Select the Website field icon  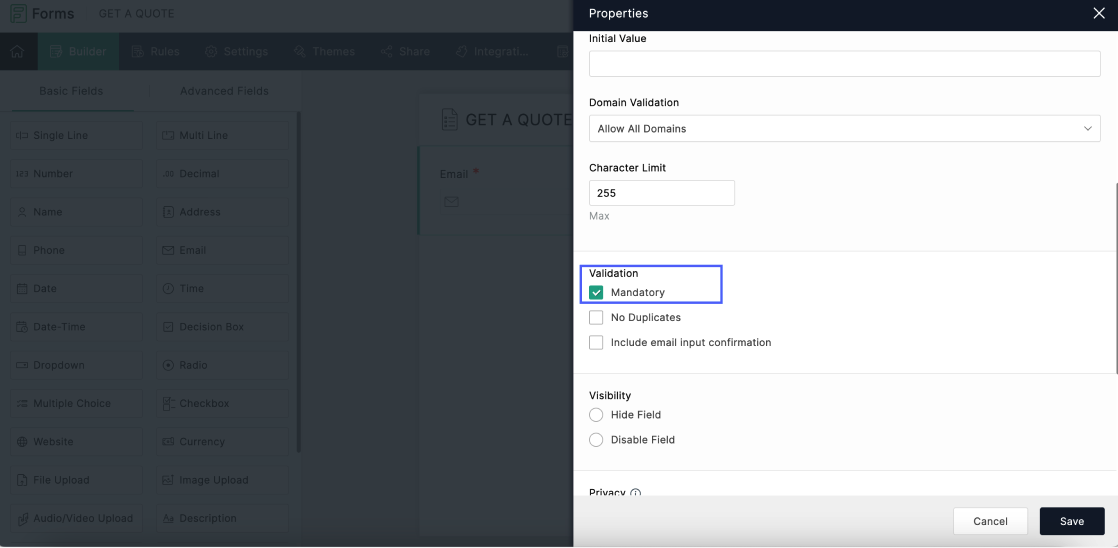[x=22, y=442]
